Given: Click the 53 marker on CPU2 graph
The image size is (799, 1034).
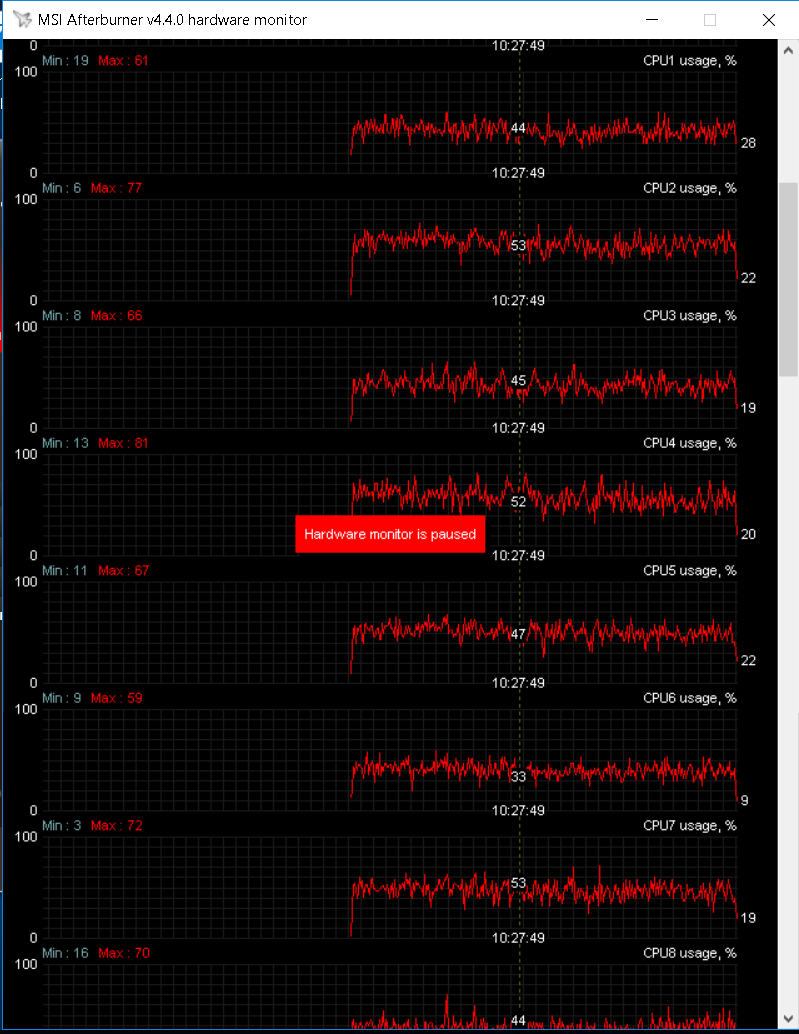Looking at the screenshot, I should click(x=518, y=245).
